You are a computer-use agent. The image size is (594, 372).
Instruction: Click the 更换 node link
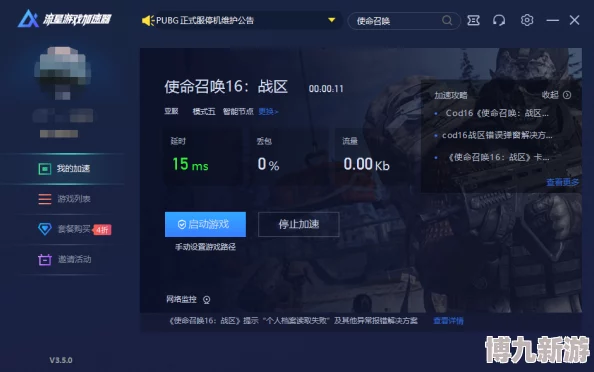click(268, 111)
